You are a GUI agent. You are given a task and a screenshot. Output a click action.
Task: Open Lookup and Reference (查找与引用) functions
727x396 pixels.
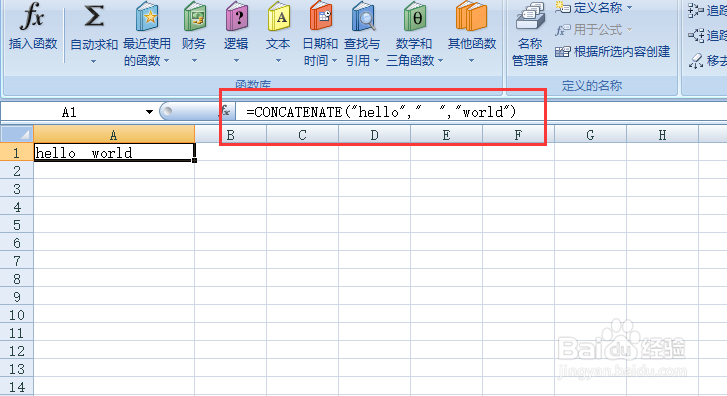362,33
